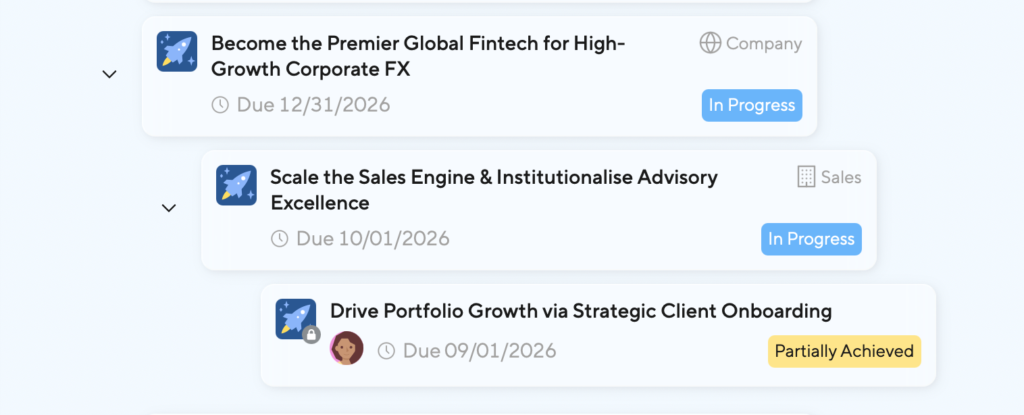Click the Partially Achieved status badge

(x=844, y=351)
